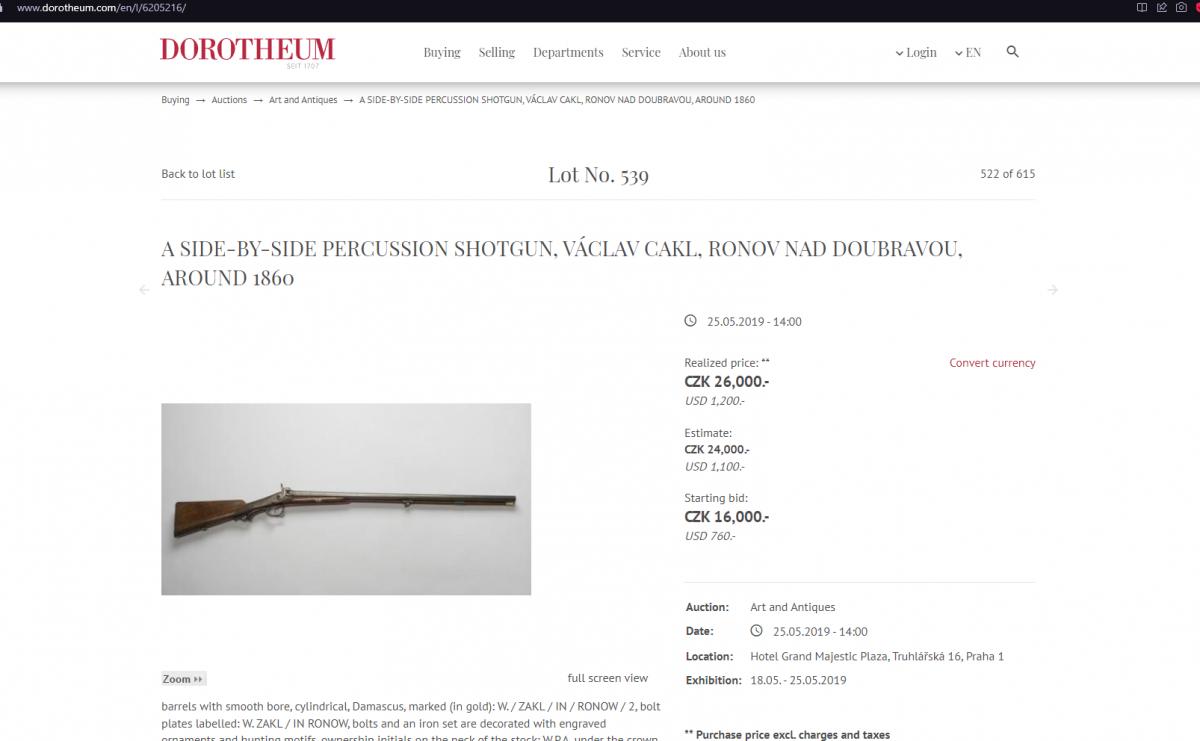Expand the EN language selector
Image resolution: width=1200 pixels, height=741 pixels.
coord(968,52)
